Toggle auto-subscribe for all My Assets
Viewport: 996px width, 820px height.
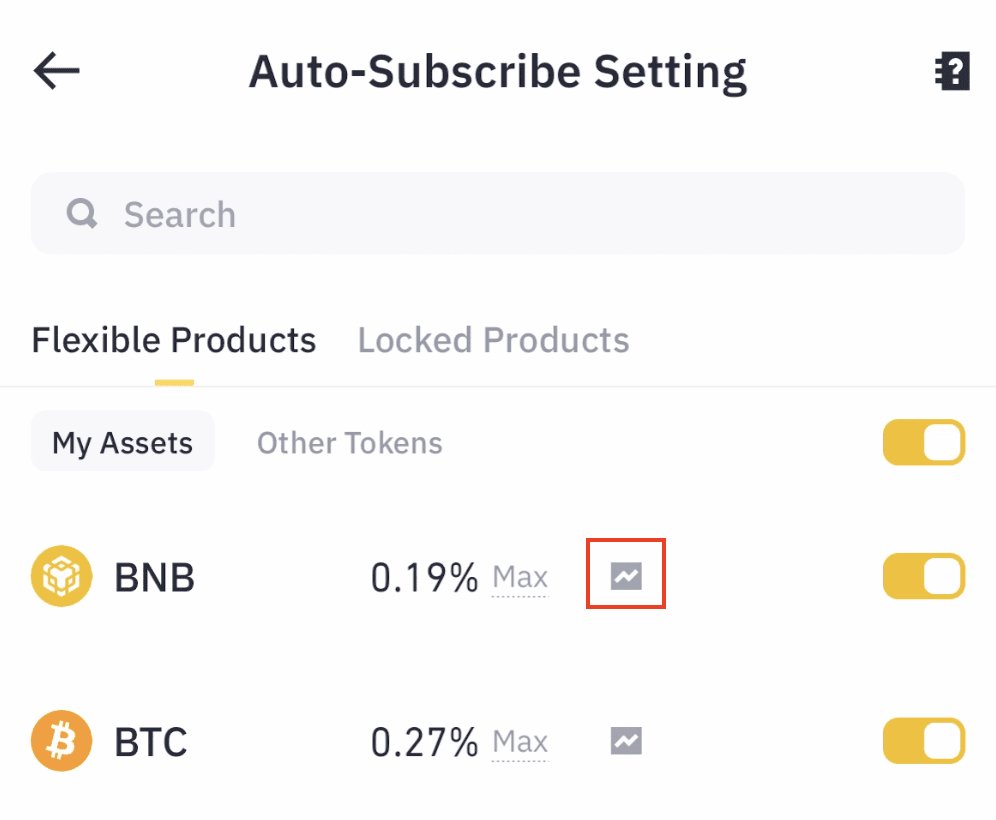[923, 442]
